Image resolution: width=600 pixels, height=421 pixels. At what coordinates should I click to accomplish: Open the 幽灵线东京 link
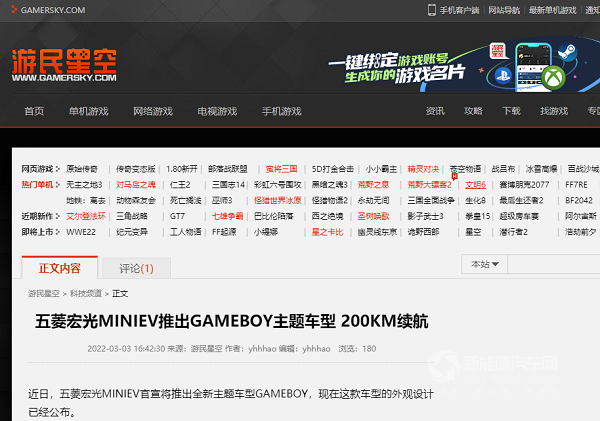click(x=377, y=232)
